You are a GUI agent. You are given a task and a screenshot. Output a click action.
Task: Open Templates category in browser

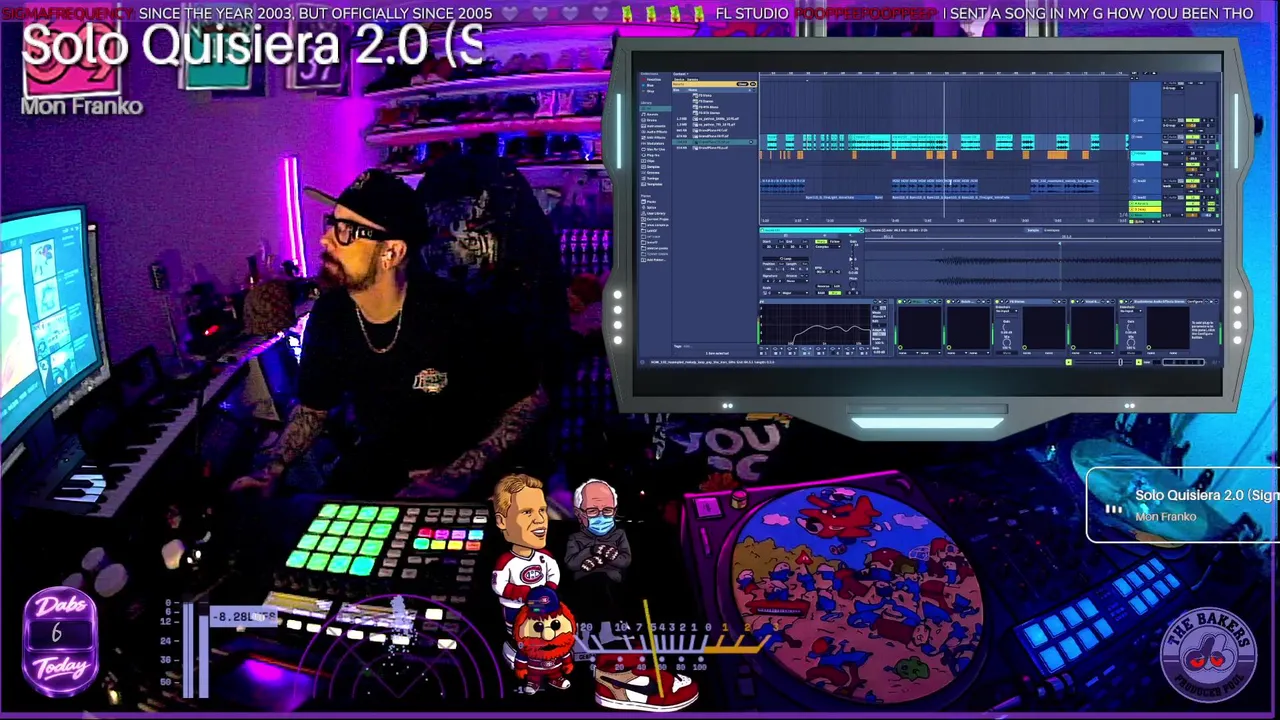[653, 184]
